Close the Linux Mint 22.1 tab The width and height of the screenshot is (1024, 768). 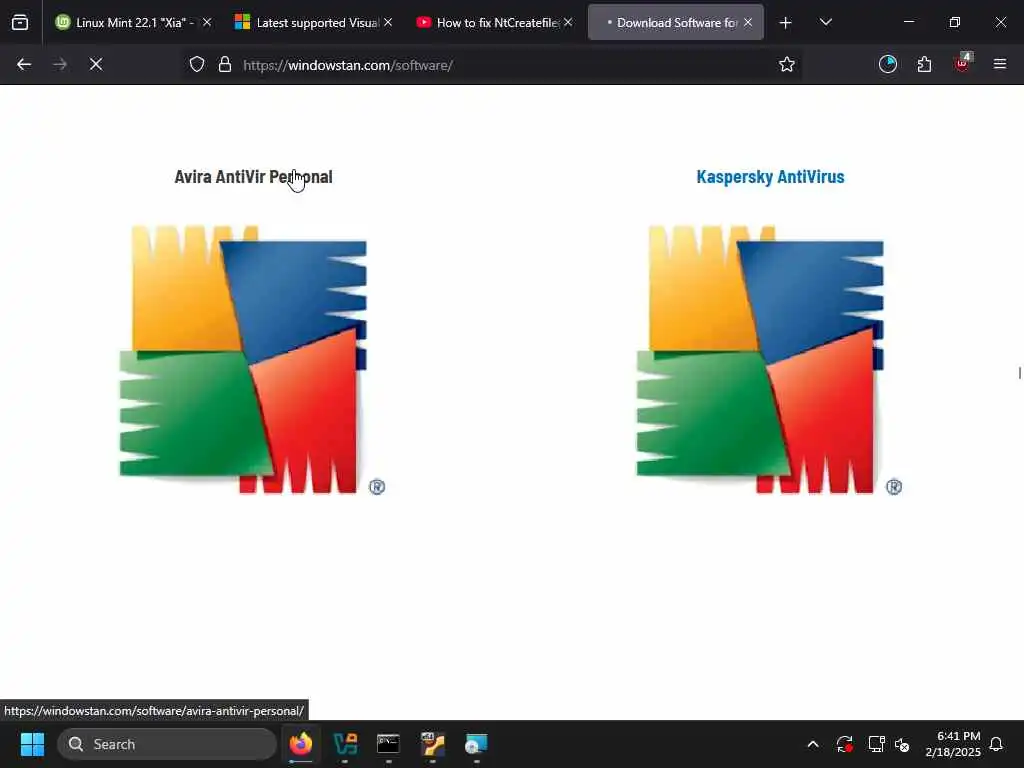click(x=207, y=23)
